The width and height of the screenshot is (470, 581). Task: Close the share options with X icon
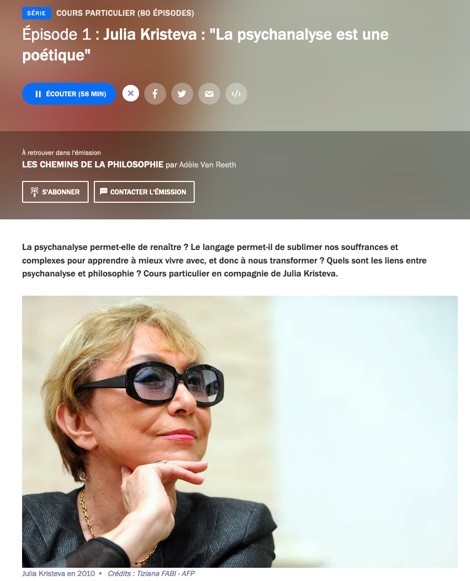[x=130, y=93]
